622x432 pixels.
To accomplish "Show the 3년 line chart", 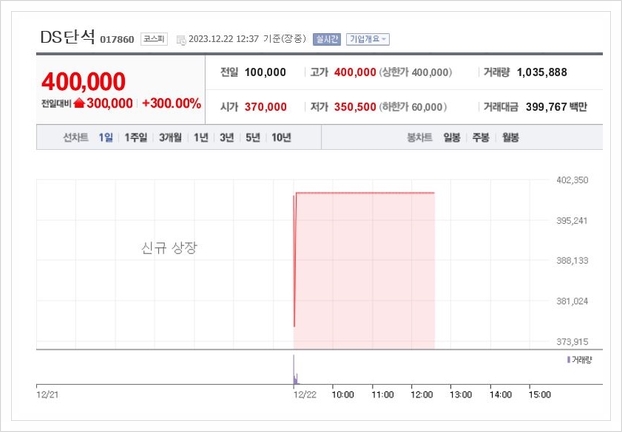I will click(227, 137).
